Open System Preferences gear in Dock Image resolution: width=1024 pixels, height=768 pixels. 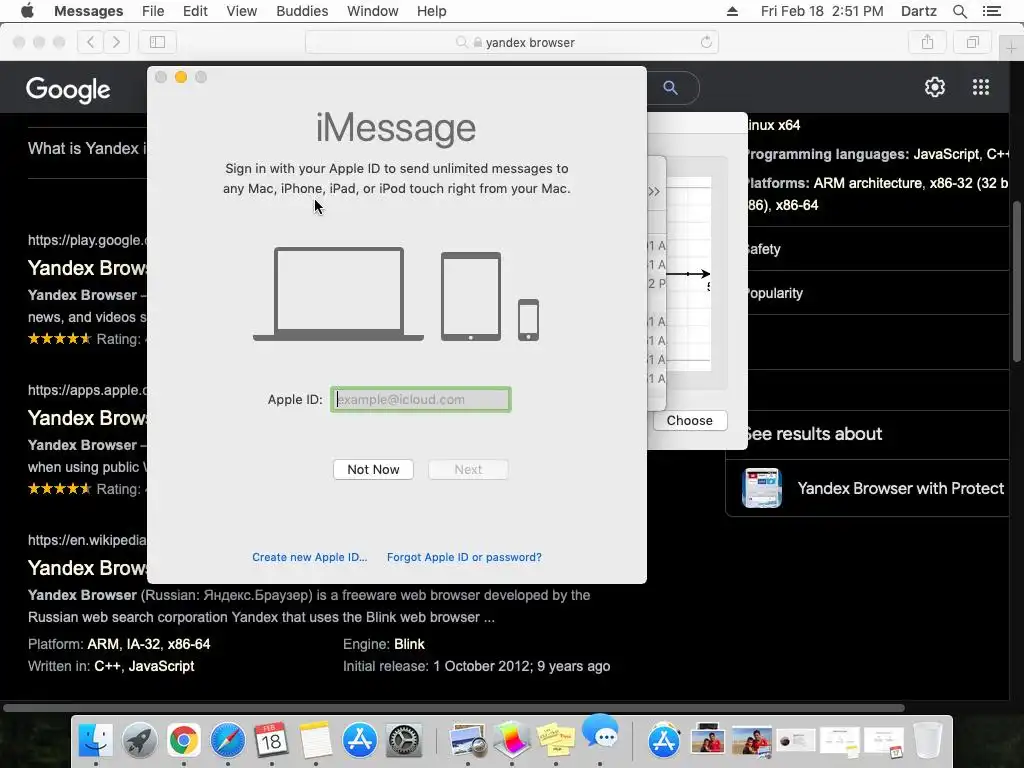pos(404,741)
